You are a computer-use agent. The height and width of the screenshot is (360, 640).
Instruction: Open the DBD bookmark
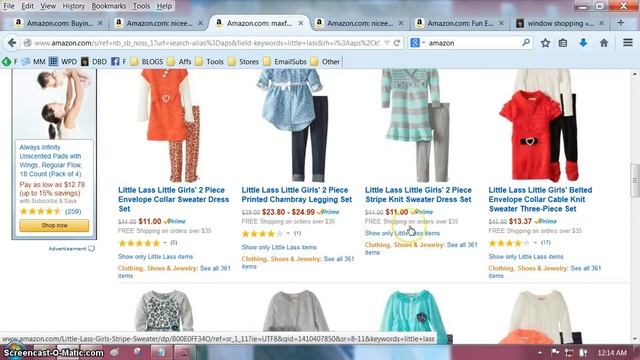pos(94,62)
